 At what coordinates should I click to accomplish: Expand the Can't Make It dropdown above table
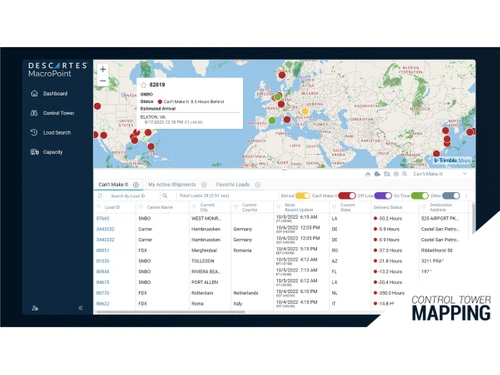tap(465, 174)
